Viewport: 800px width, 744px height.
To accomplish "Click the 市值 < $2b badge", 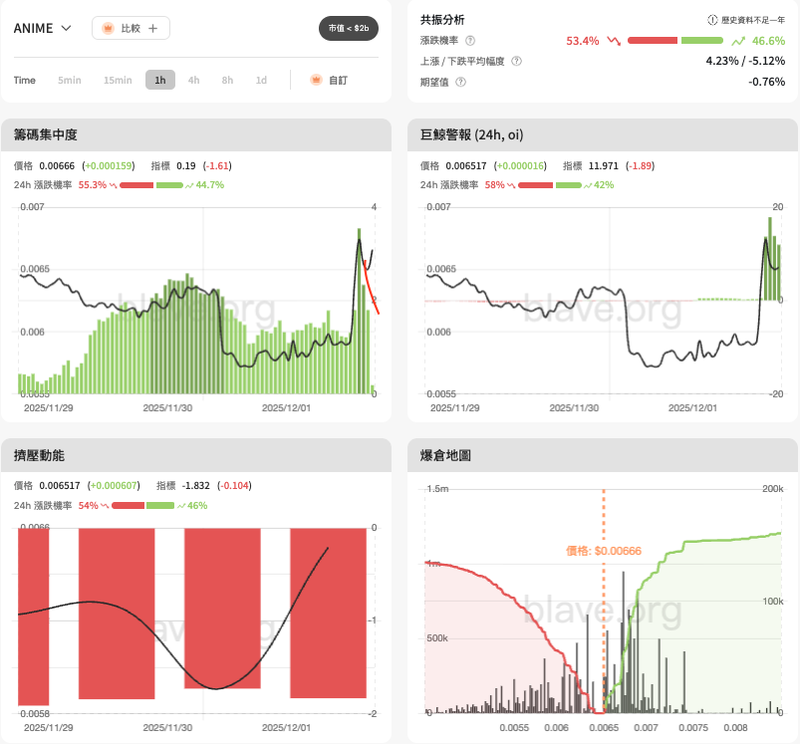I will 349,28.
